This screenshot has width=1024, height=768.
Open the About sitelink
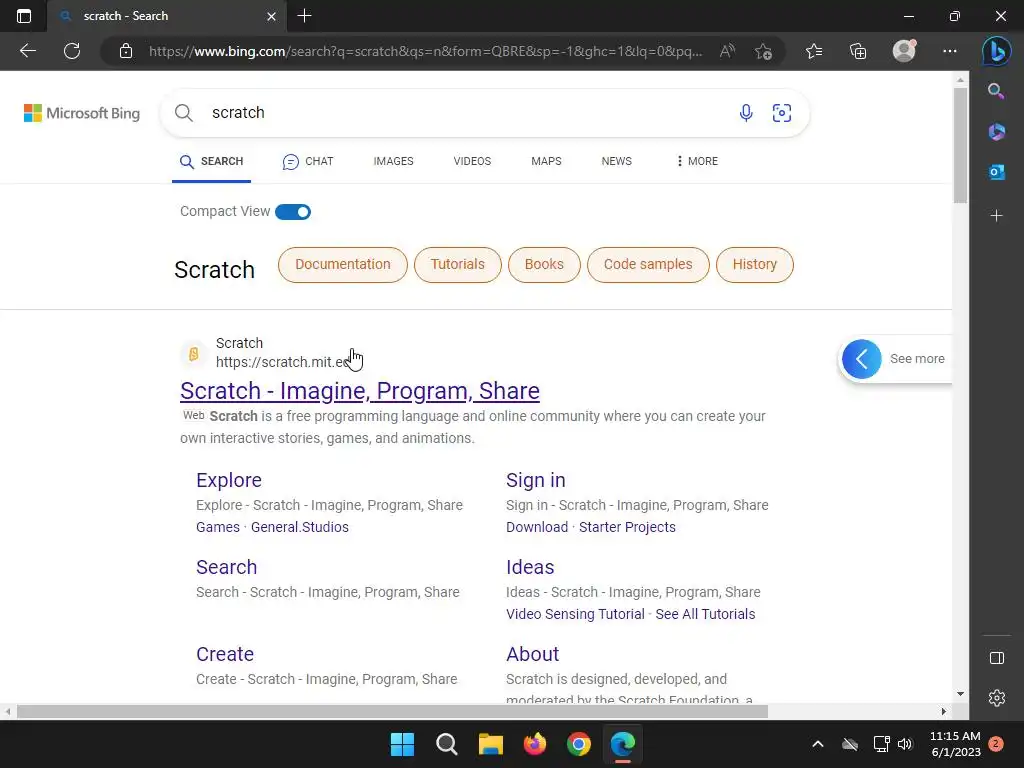click(x=532, y=654)
